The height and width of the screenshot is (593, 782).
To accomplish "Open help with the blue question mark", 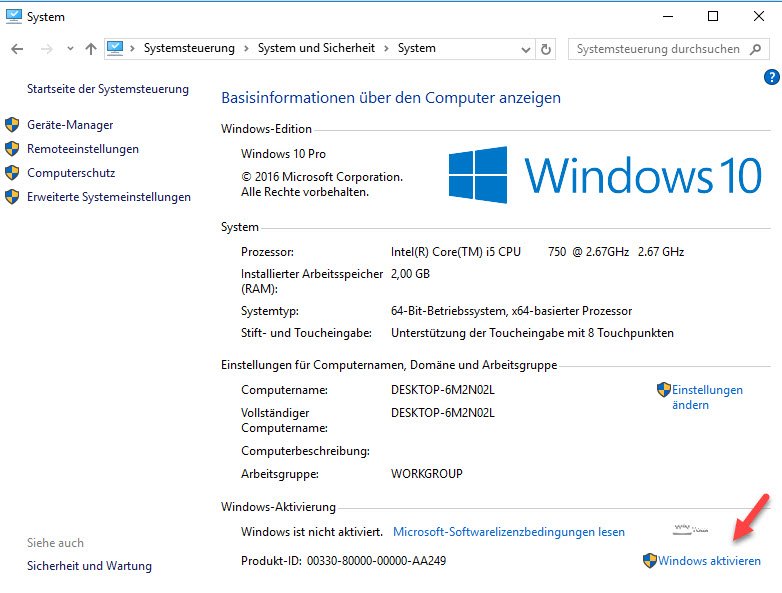I will click(x=772, y=77).
